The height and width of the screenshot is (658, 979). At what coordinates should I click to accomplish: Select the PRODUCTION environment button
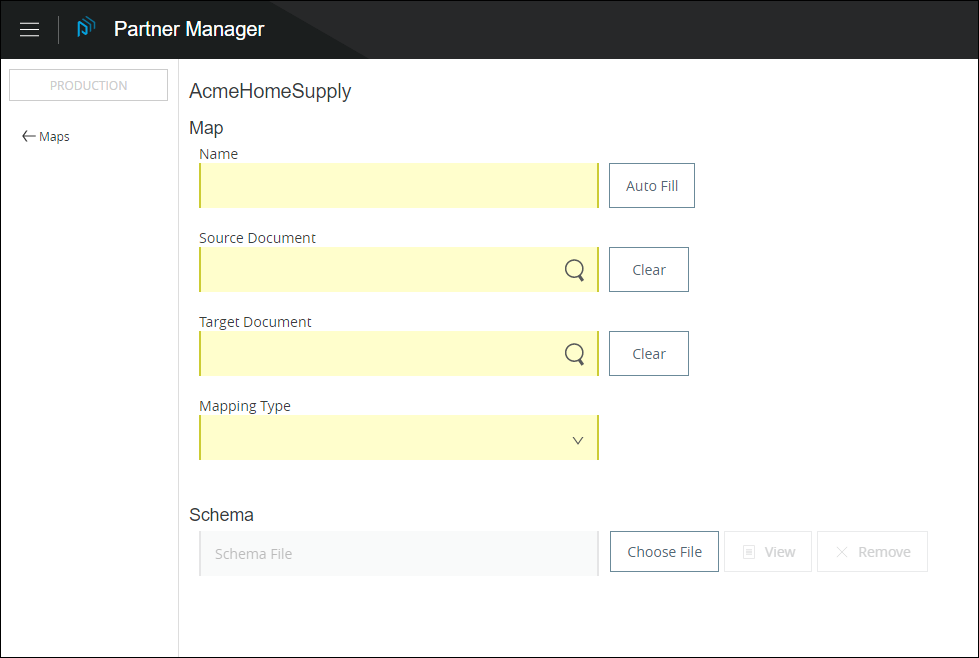88,86
